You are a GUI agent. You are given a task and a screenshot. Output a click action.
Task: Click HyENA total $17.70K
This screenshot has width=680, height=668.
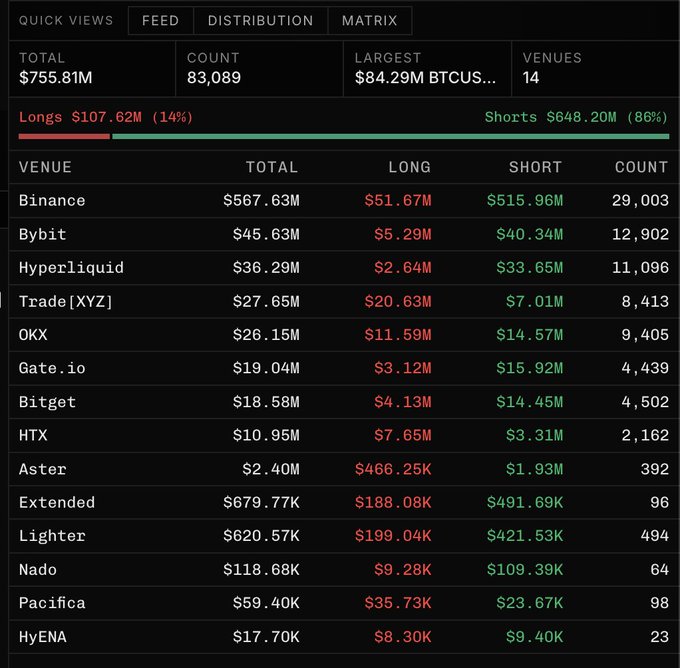click(x=266, y=637)
